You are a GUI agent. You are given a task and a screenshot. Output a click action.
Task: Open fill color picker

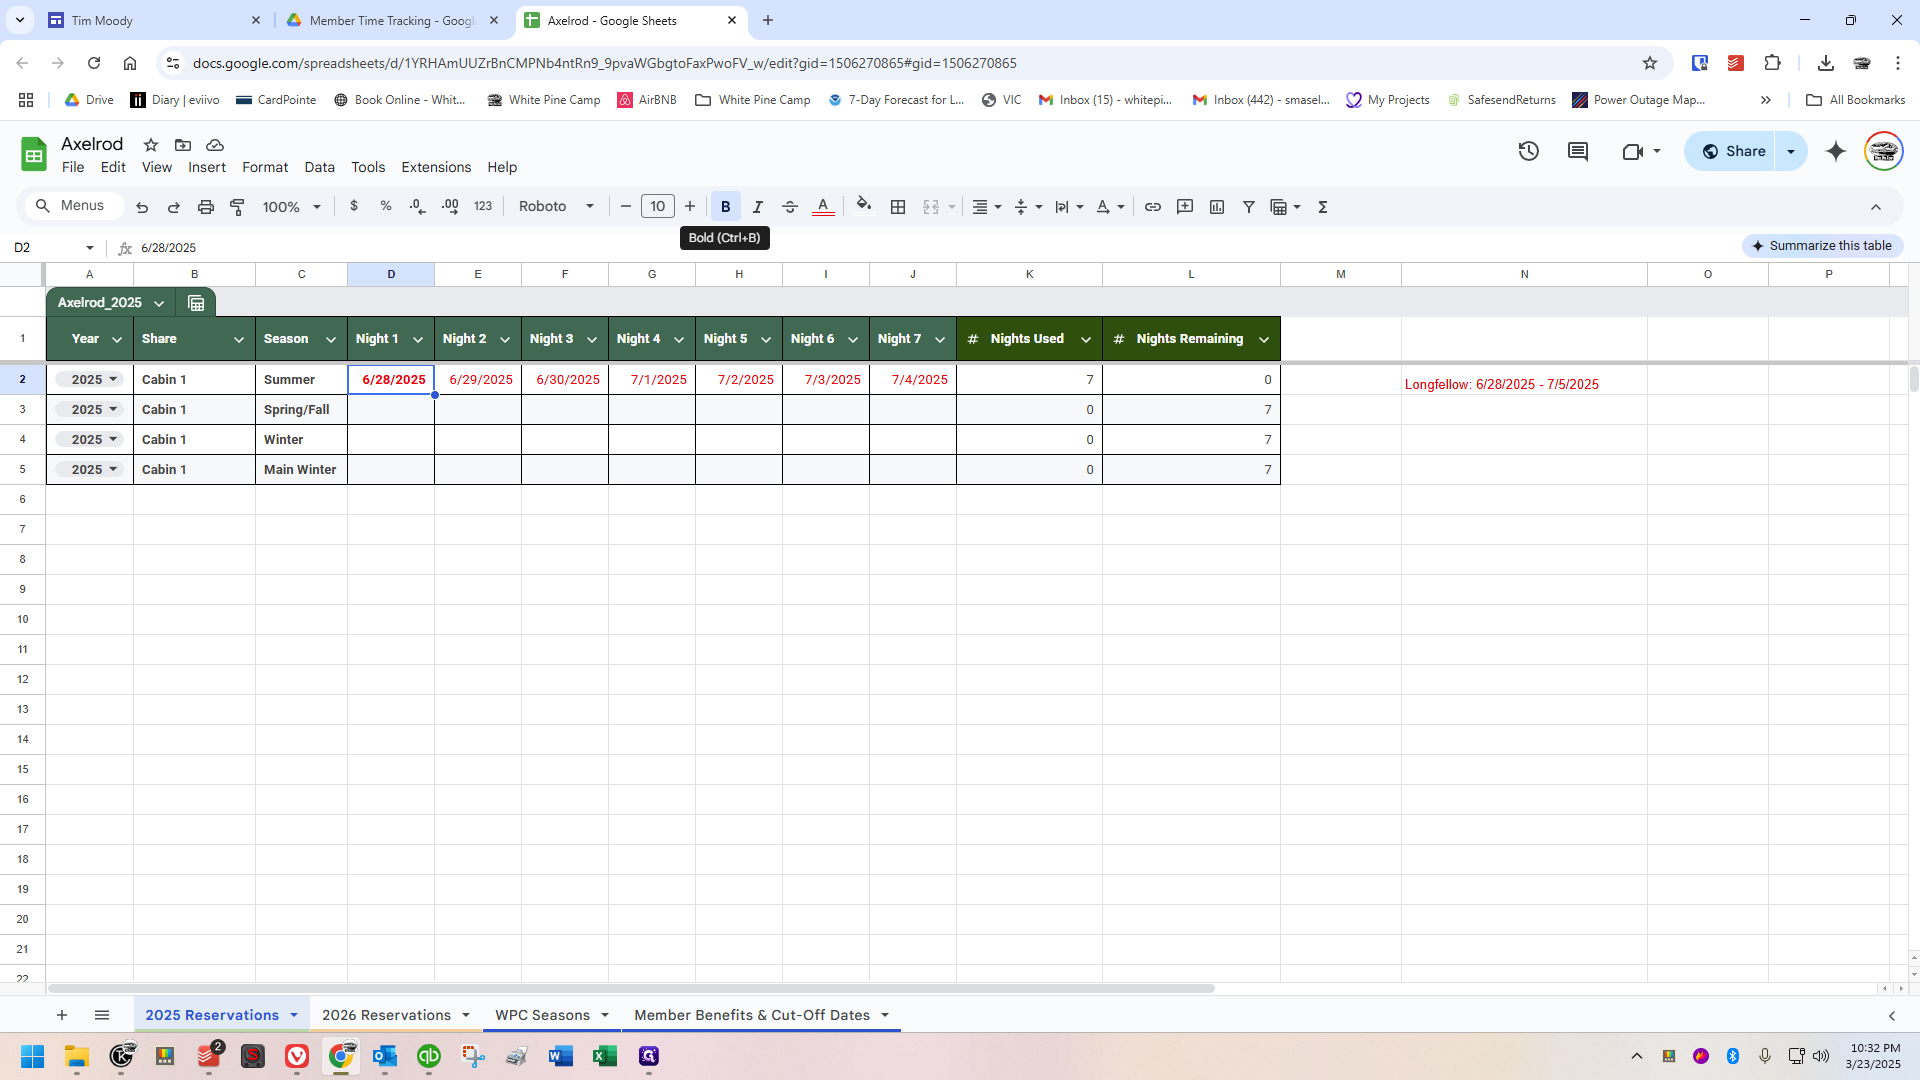tap(864, 206)
